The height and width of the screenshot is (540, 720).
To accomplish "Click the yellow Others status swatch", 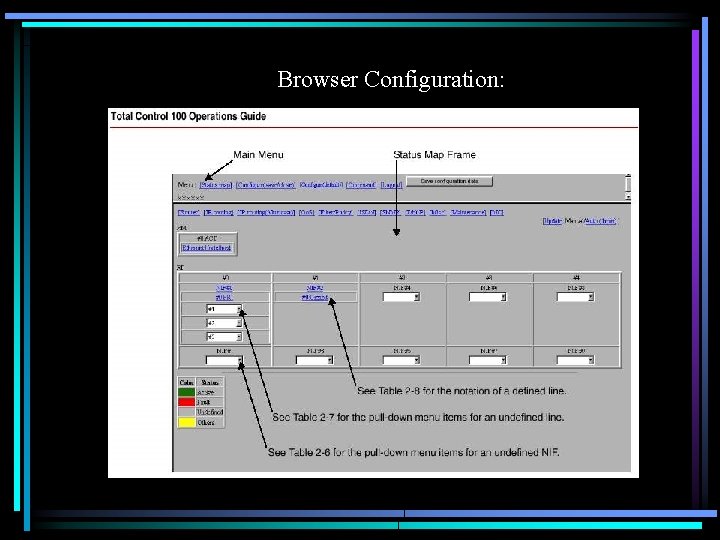I will point(186,422).
